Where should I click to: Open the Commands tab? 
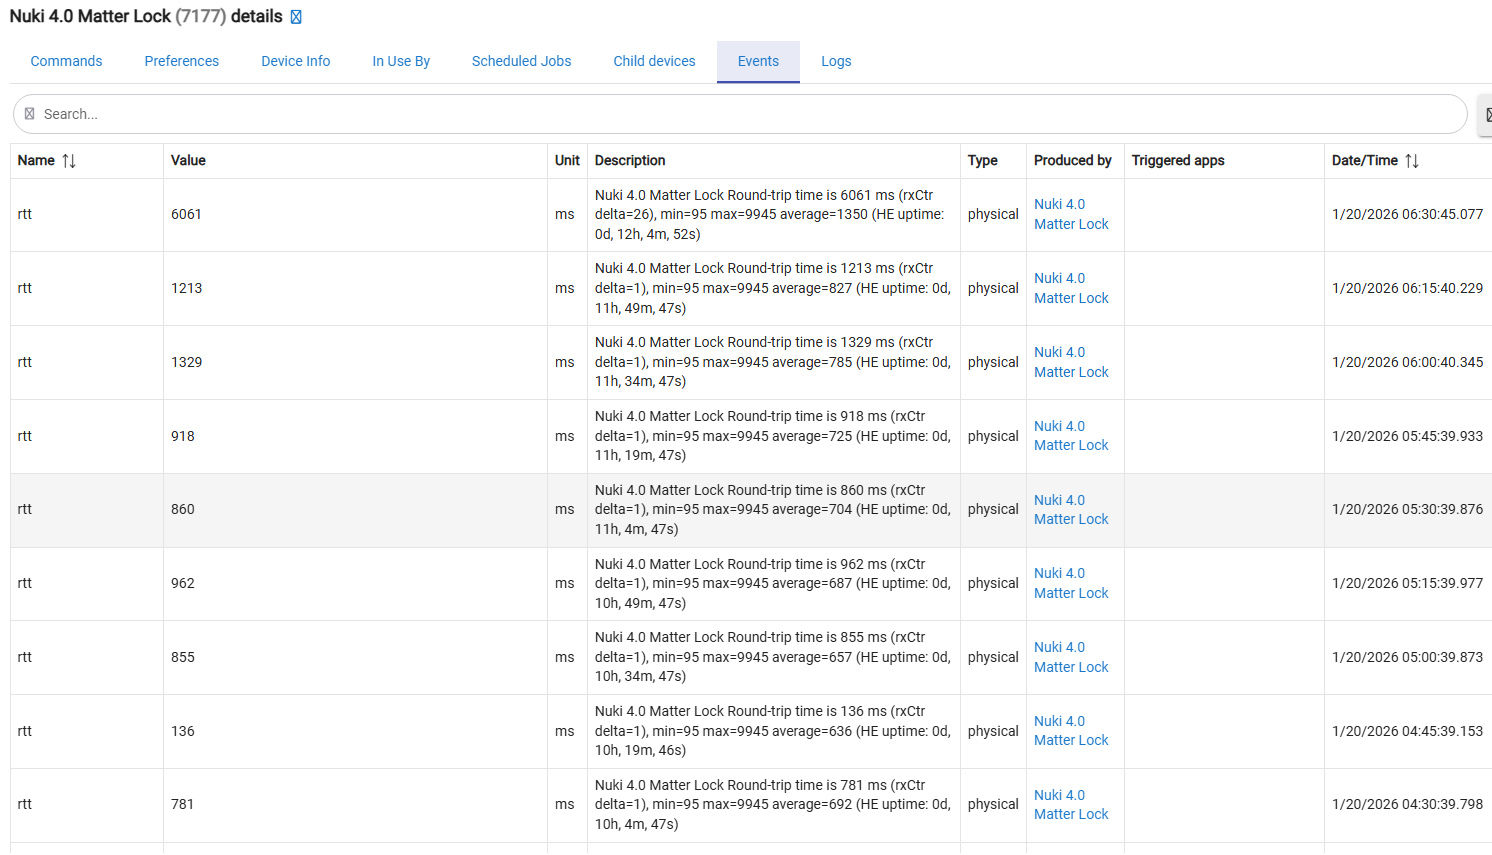click(66, 61)
